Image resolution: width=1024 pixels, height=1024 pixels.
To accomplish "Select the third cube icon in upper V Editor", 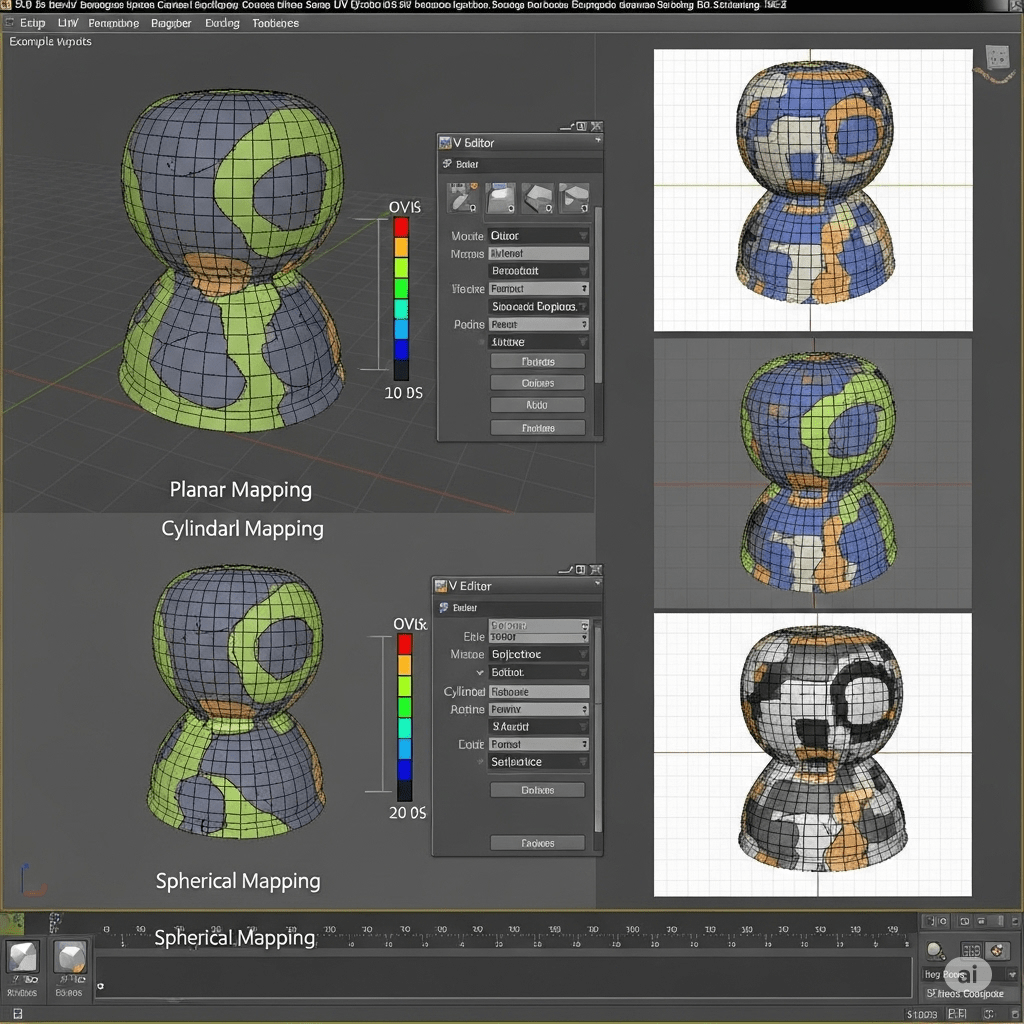I will click(537, 198).
